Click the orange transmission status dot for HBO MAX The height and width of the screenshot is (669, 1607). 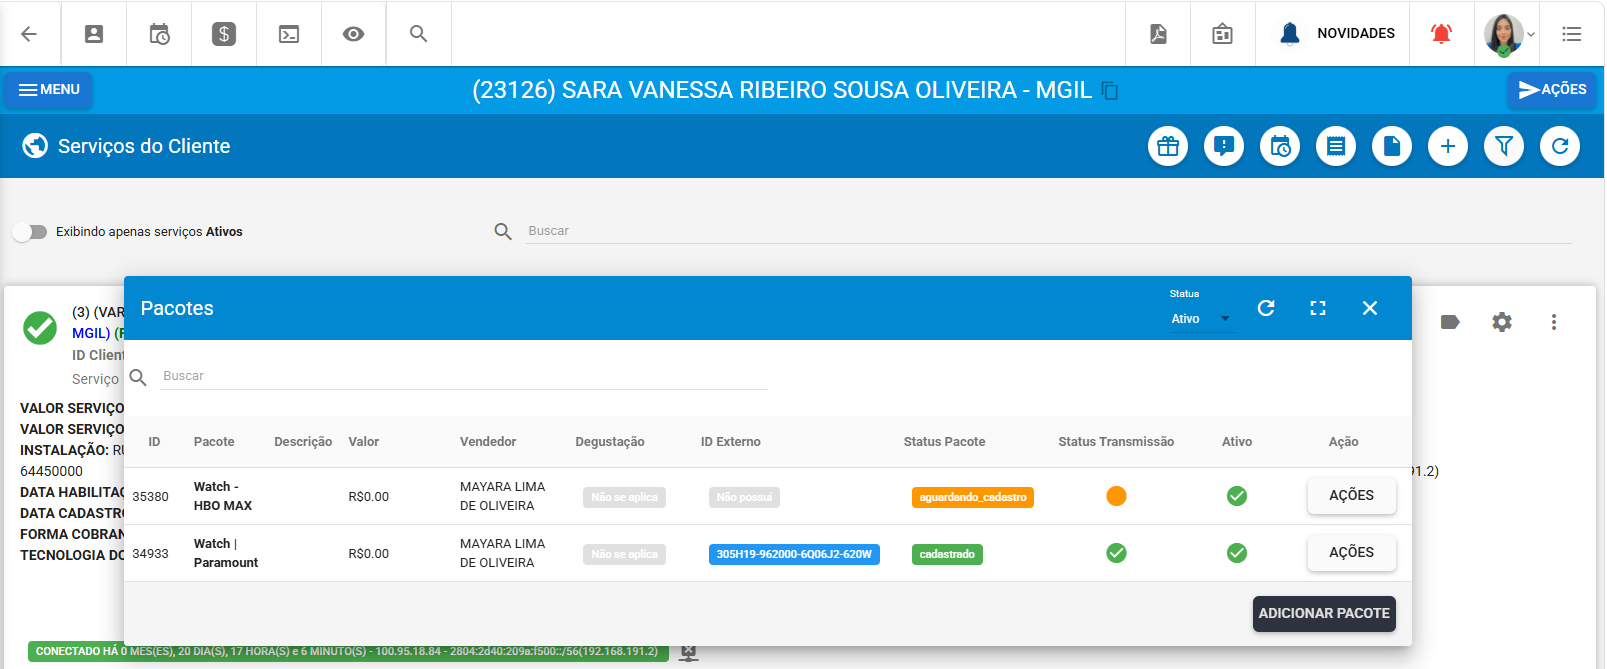pyautogui.click(x=1117, y=496)
